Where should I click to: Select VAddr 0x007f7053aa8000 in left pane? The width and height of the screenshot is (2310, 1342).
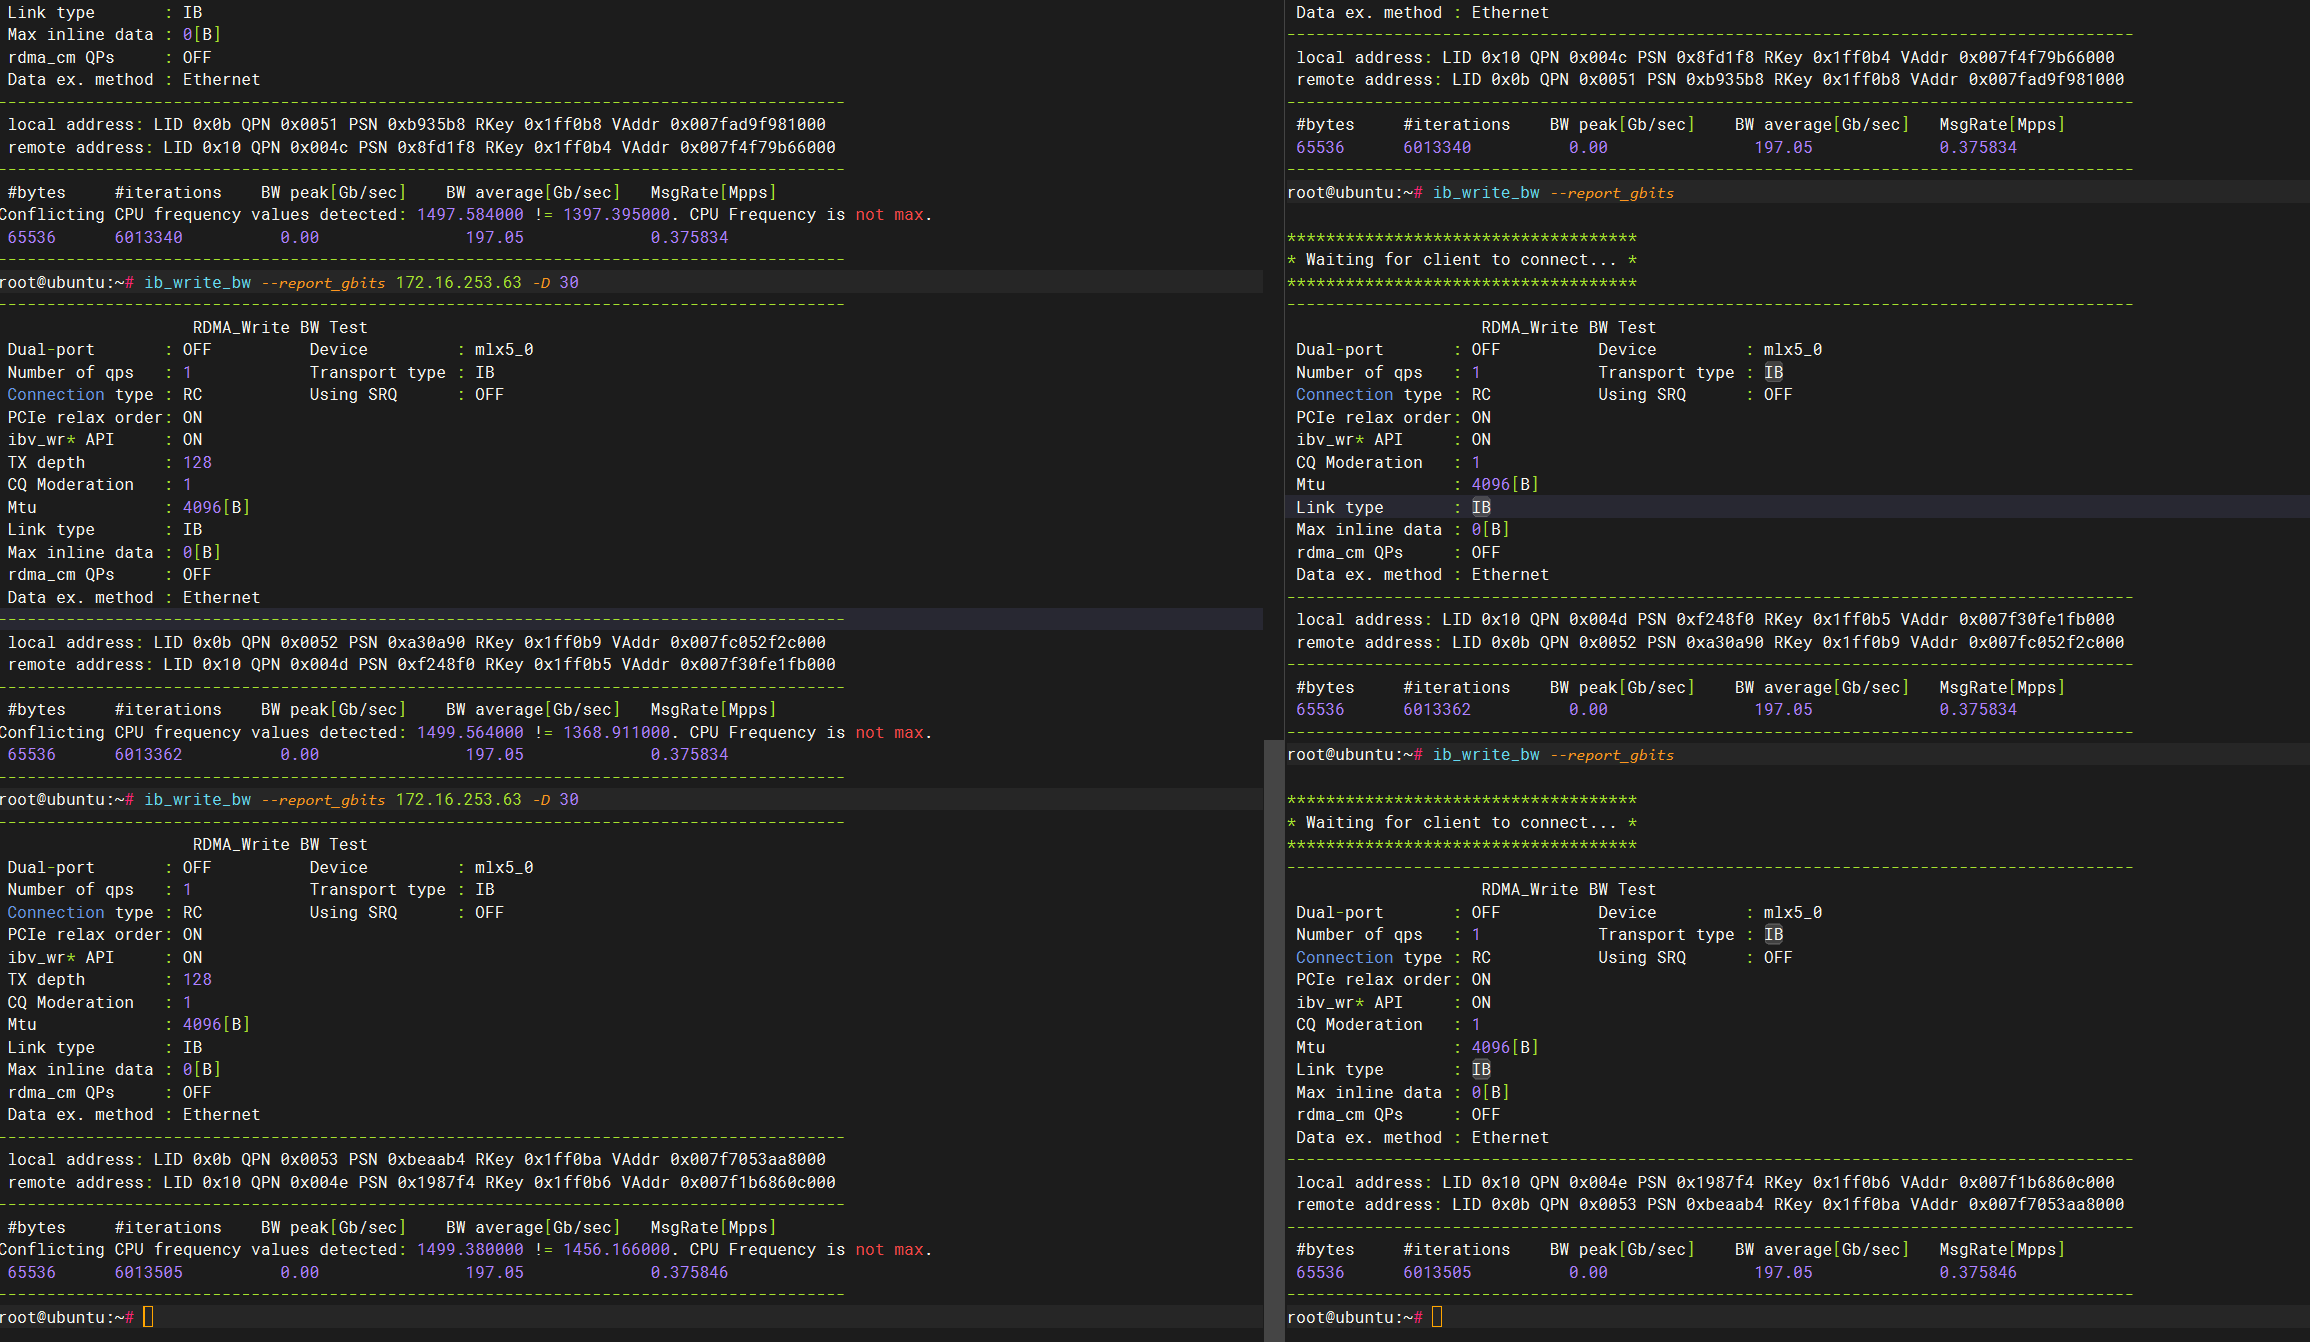pyautogui.click(x=748, y=1160)
